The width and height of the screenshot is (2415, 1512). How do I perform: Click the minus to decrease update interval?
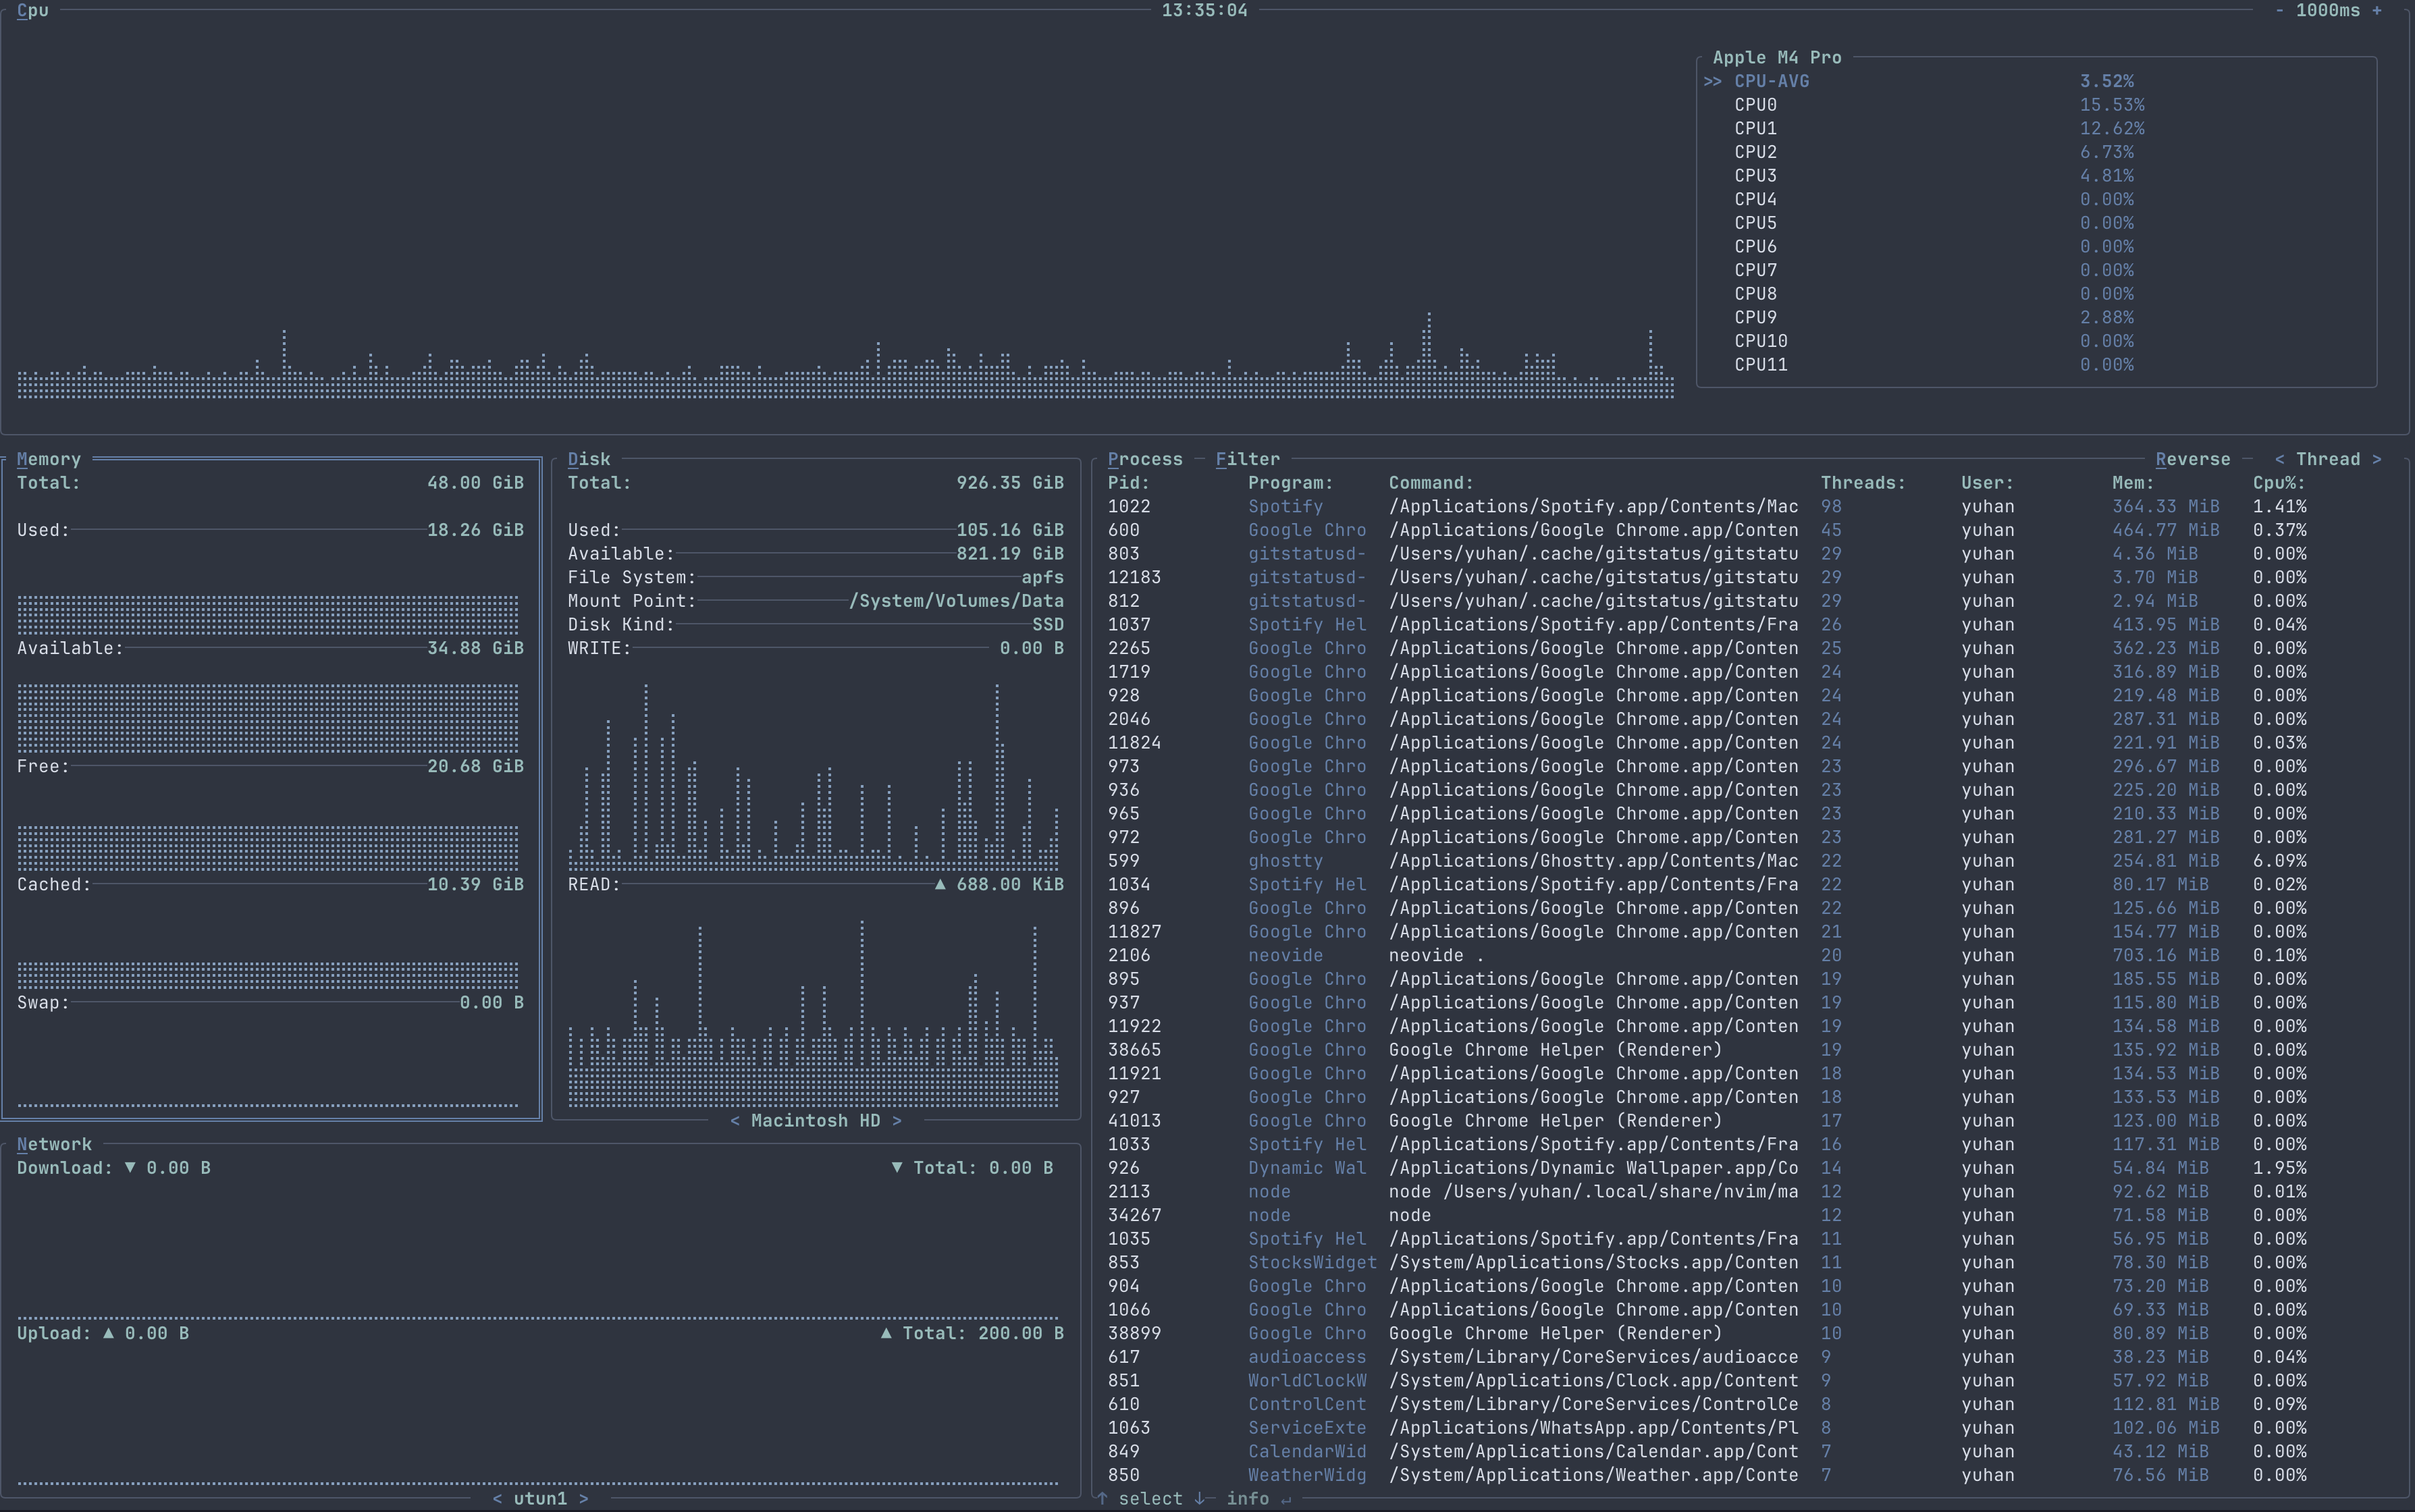2279,11
